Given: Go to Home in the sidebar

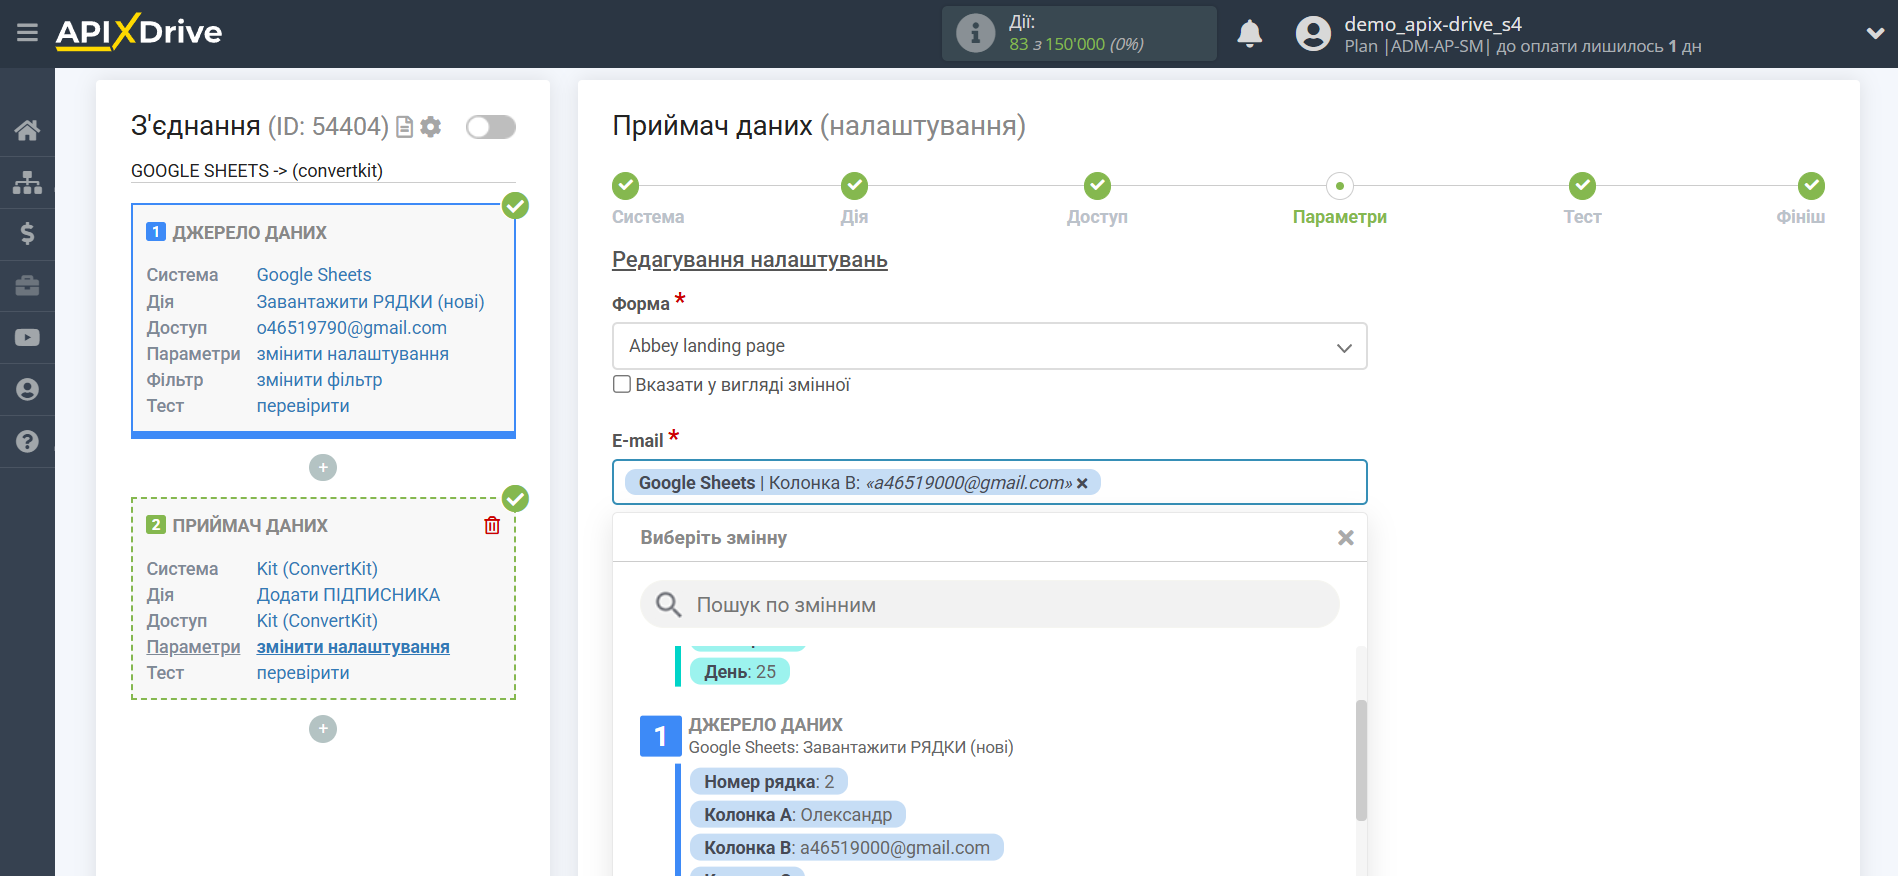Looking at the screenshot, I should click(27, 130).
